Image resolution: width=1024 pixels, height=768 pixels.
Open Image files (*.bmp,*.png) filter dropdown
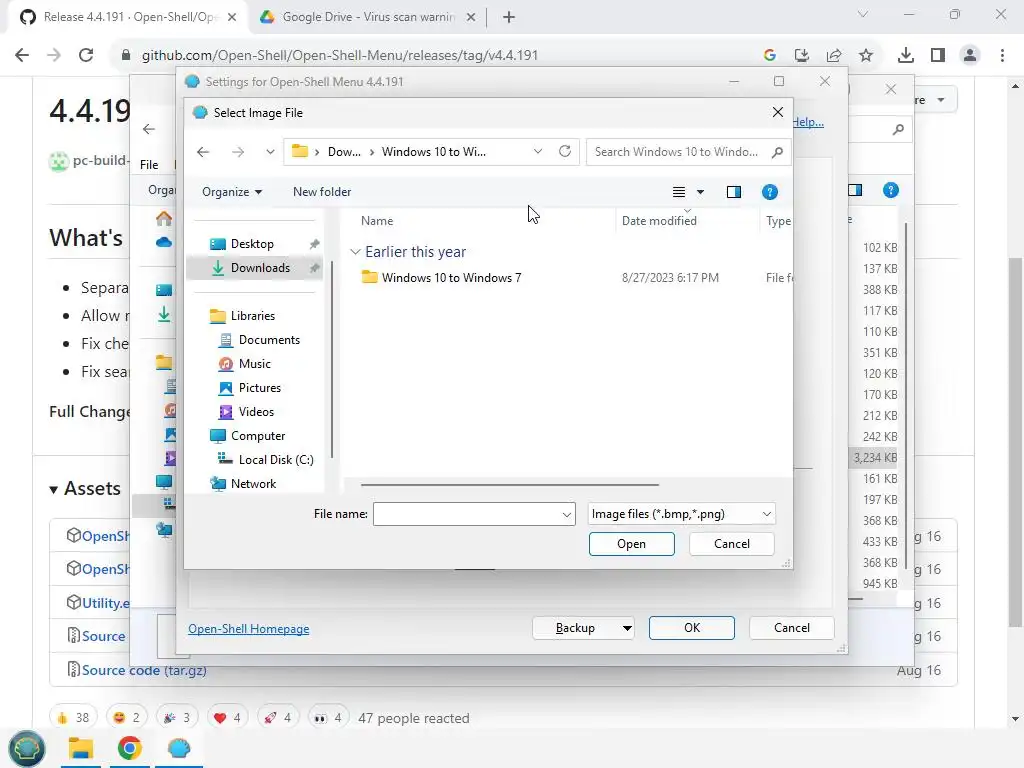point(681,514)
